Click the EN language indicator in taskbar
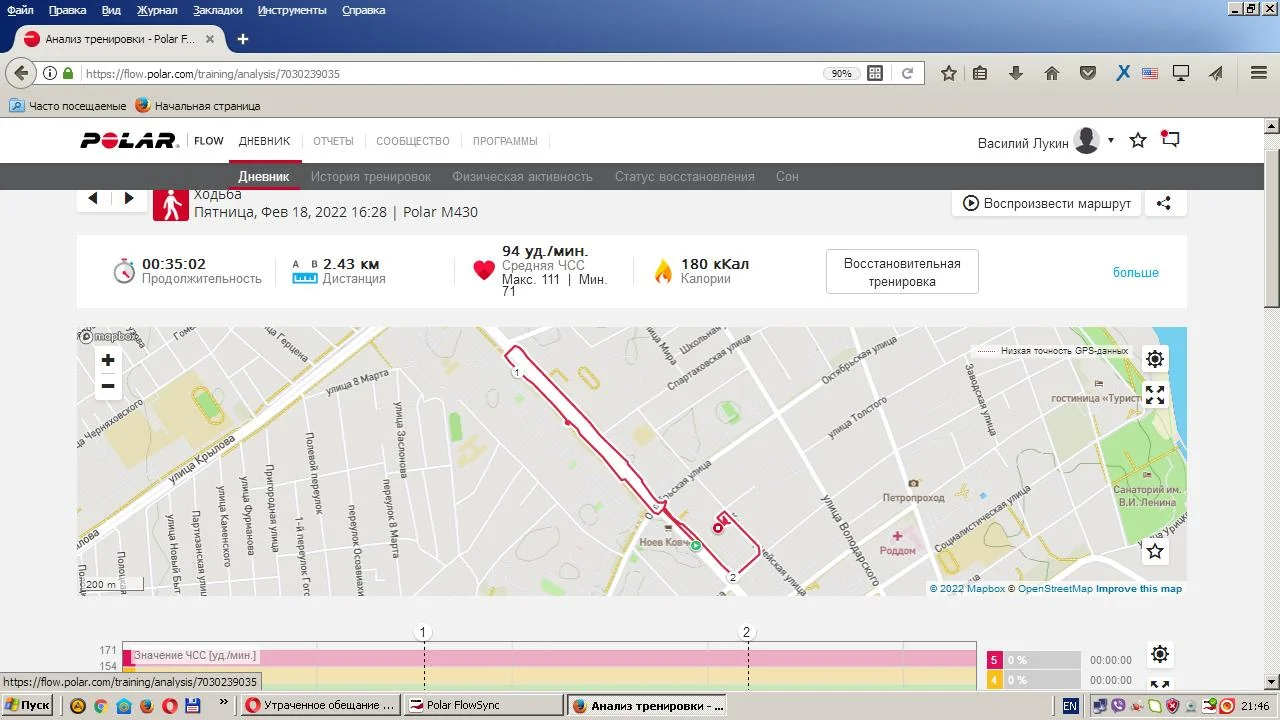 [1070, 705]
